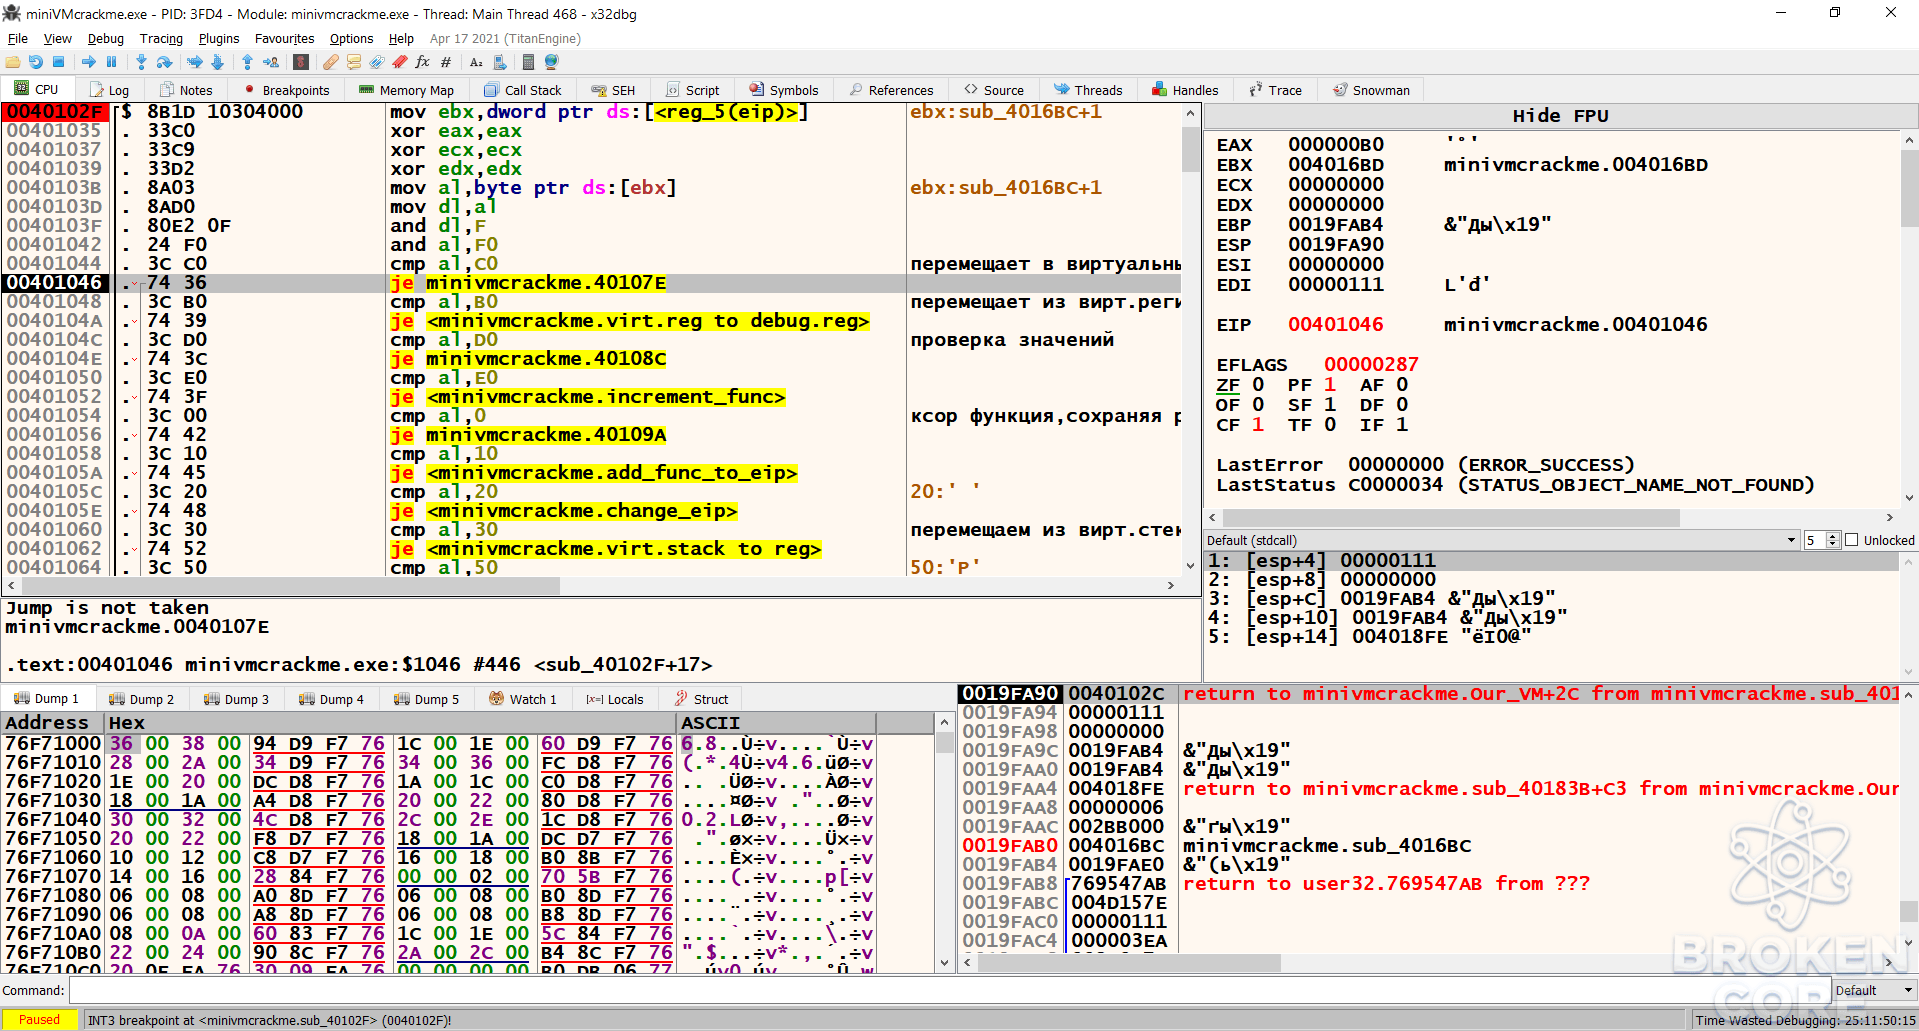Click the Run (arrow) toolbar icon

tap(88, 62)
